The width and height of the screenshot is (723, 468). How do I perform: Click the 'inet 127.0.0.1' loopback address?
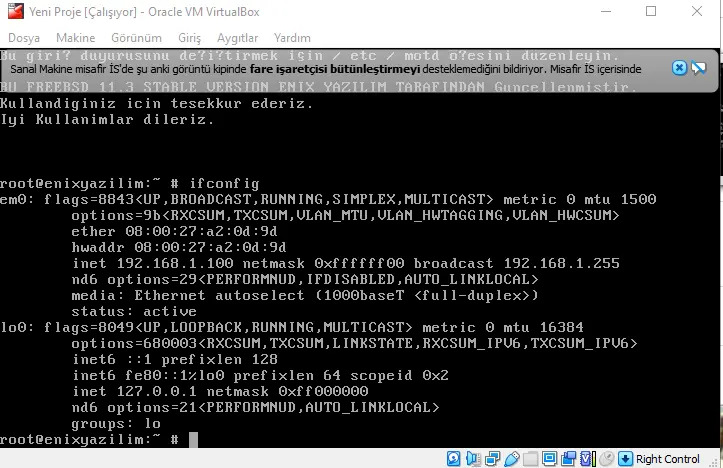pos(134,391)
